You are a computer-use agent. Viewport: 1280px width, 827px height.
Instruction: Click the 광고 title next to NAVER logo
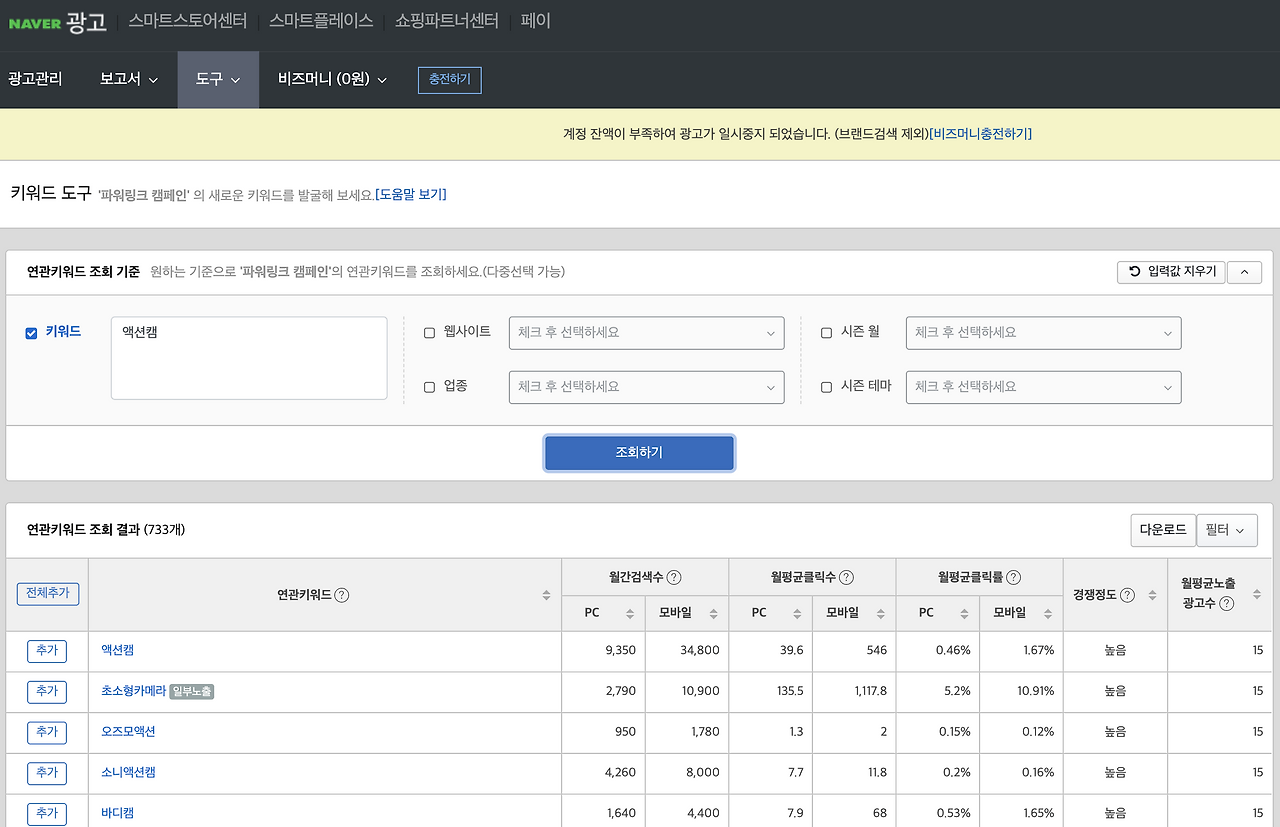[x=87, y=22]
